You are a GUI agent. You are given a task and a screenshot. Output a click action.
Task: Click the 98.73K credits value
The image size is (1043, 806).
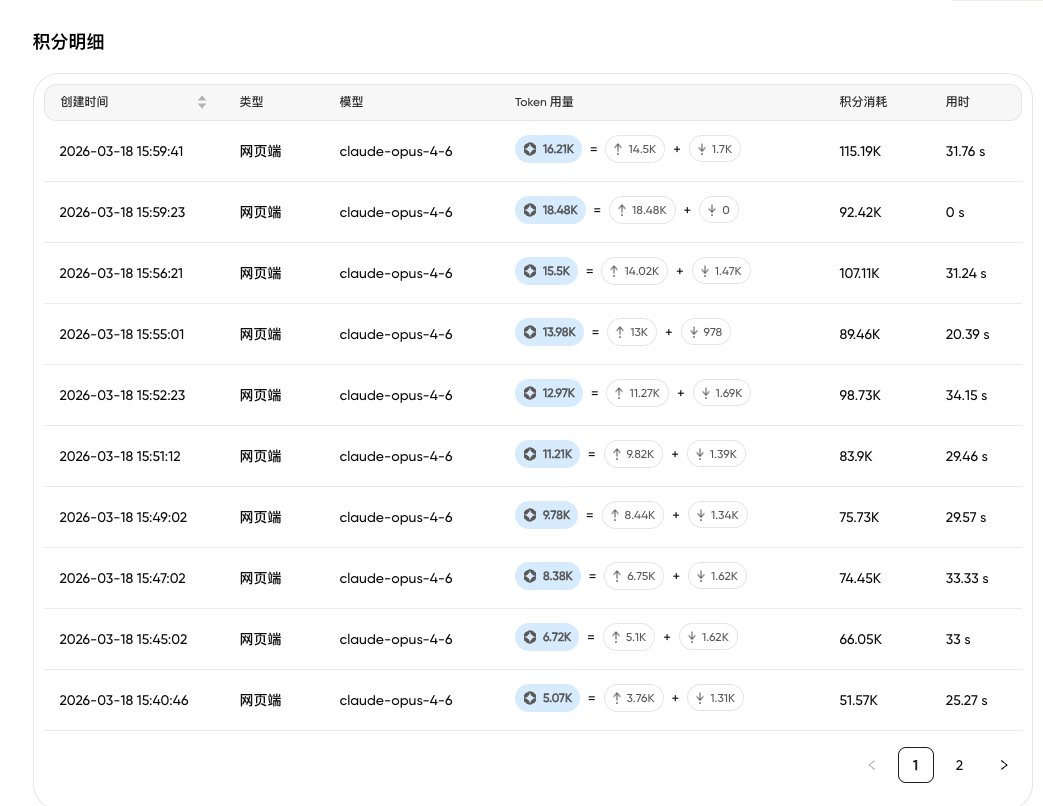coord(860,395)
